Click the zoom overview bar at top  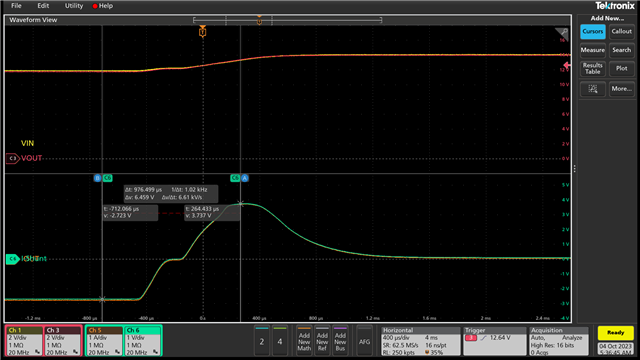tap(287, 20)
